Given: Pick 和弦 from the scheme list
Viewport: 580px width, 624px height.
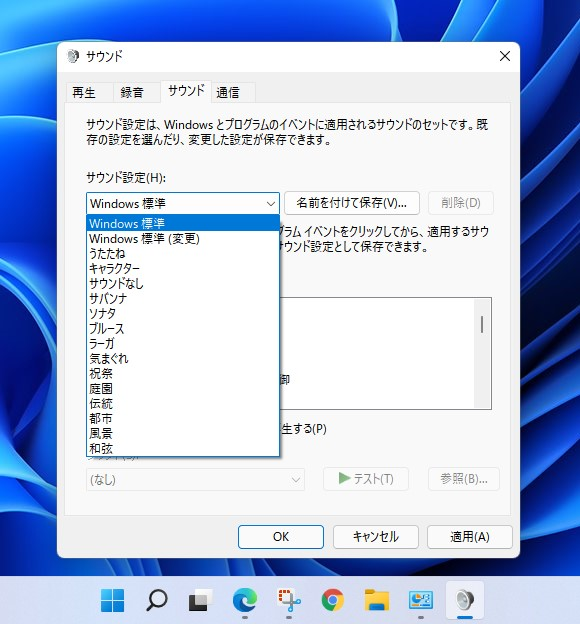Looking at the screenshot, I should [183, 448].
